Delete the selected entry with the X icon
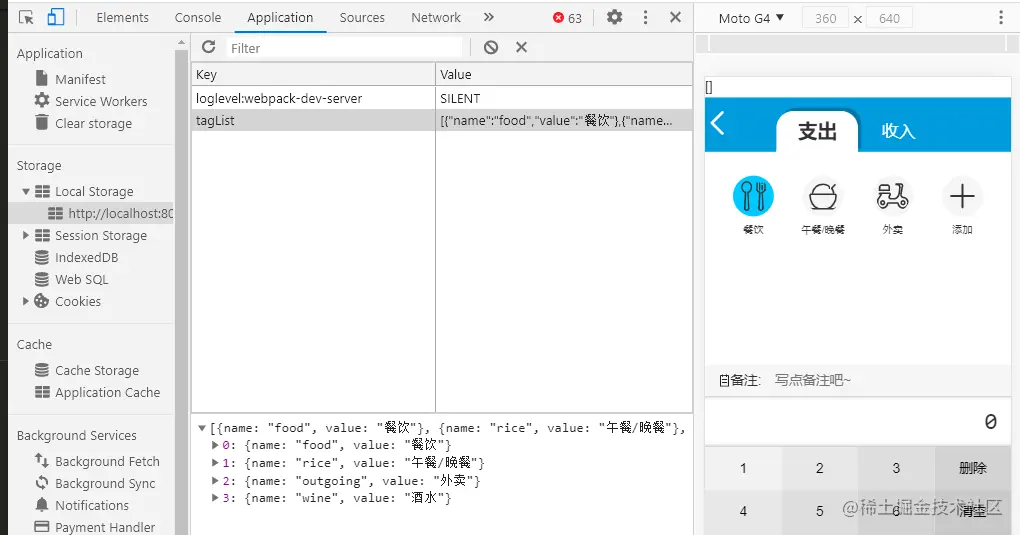This screenshot has width=1020, height=535. 521,47
